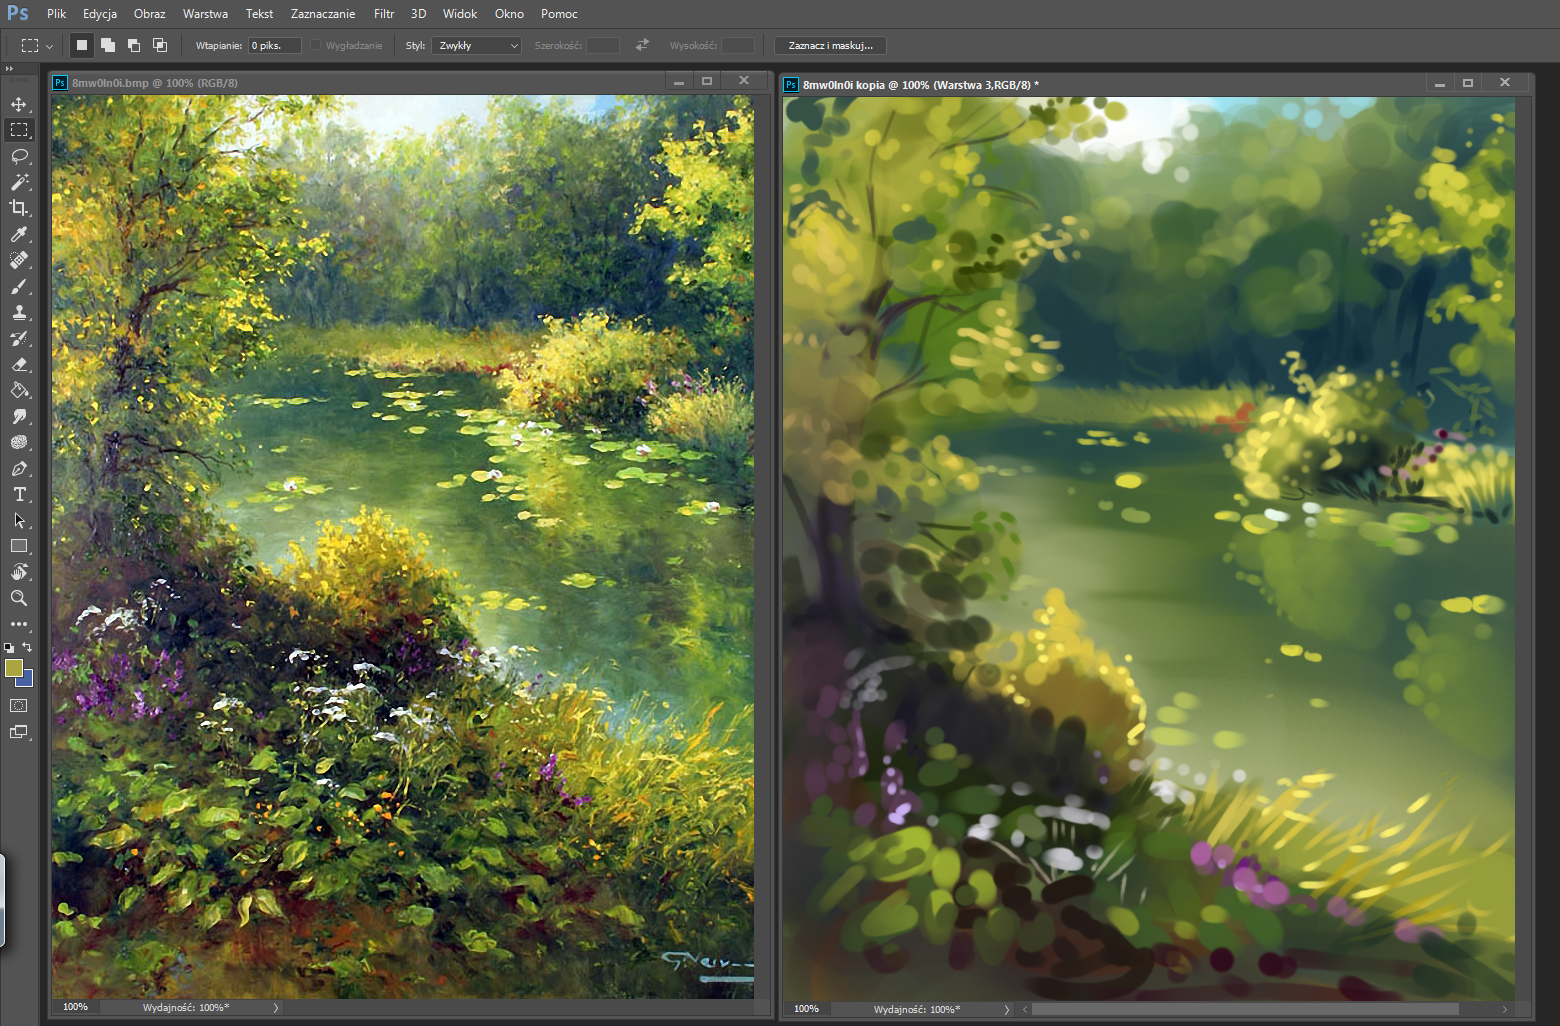Select the History Brush tool

[x=19, y=338]
